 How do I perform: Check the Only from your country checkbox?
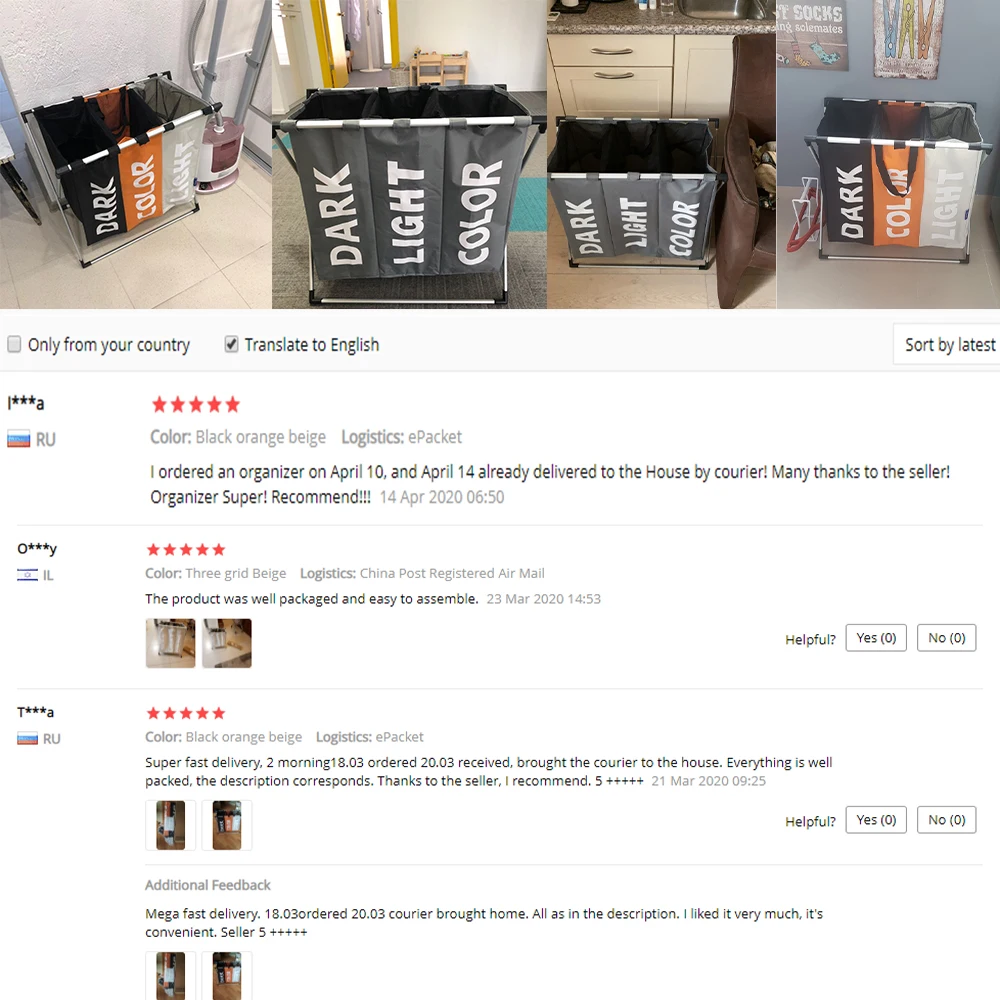[14, 344]
